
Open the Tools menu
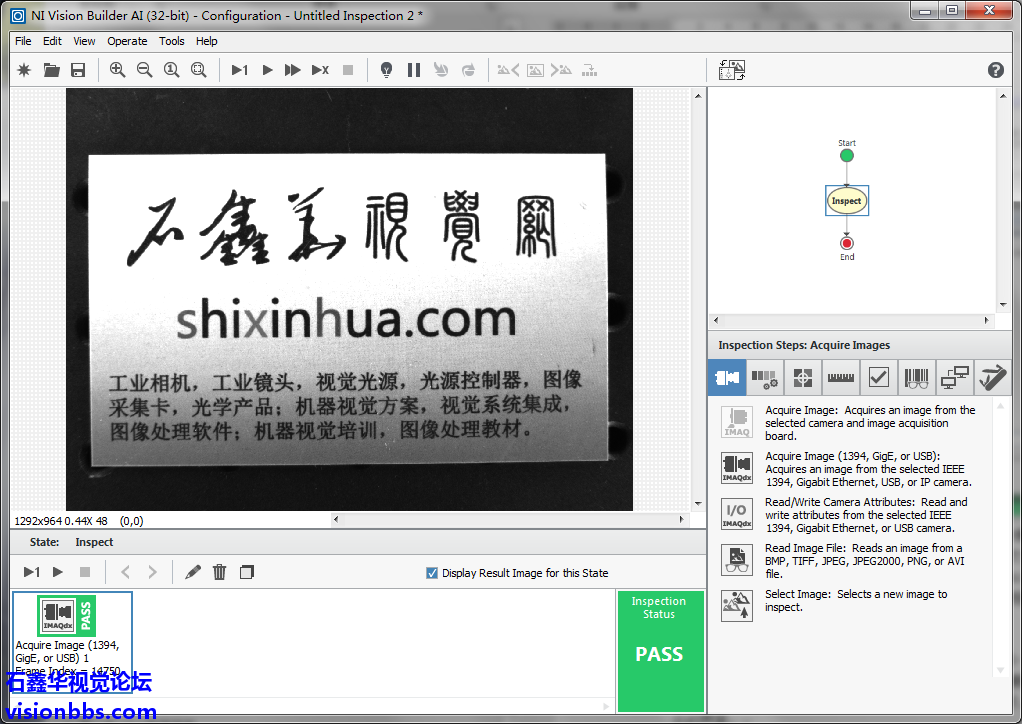point(172,41)
